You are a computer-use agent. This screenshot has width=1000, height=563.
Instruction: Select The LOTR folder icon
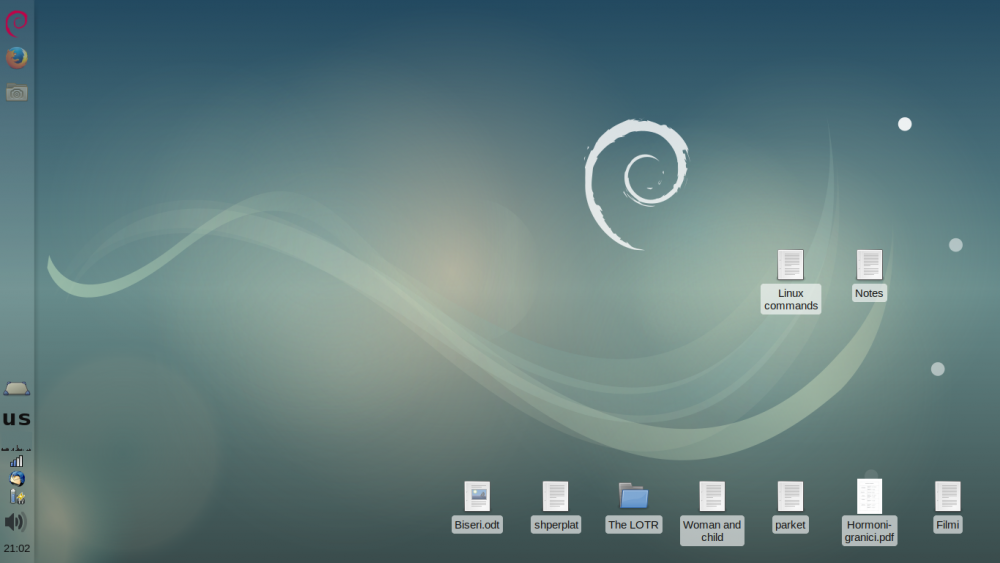pos(633,496)
